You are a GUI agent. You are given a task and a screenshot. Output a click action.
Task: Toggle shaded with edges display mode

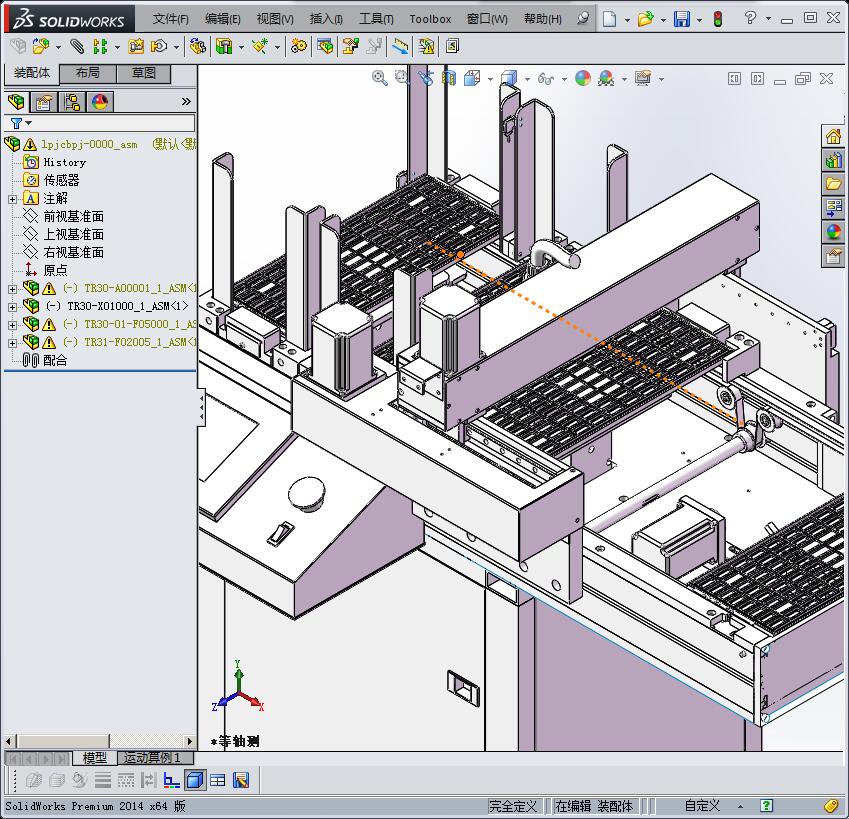[x=195, y=780]
